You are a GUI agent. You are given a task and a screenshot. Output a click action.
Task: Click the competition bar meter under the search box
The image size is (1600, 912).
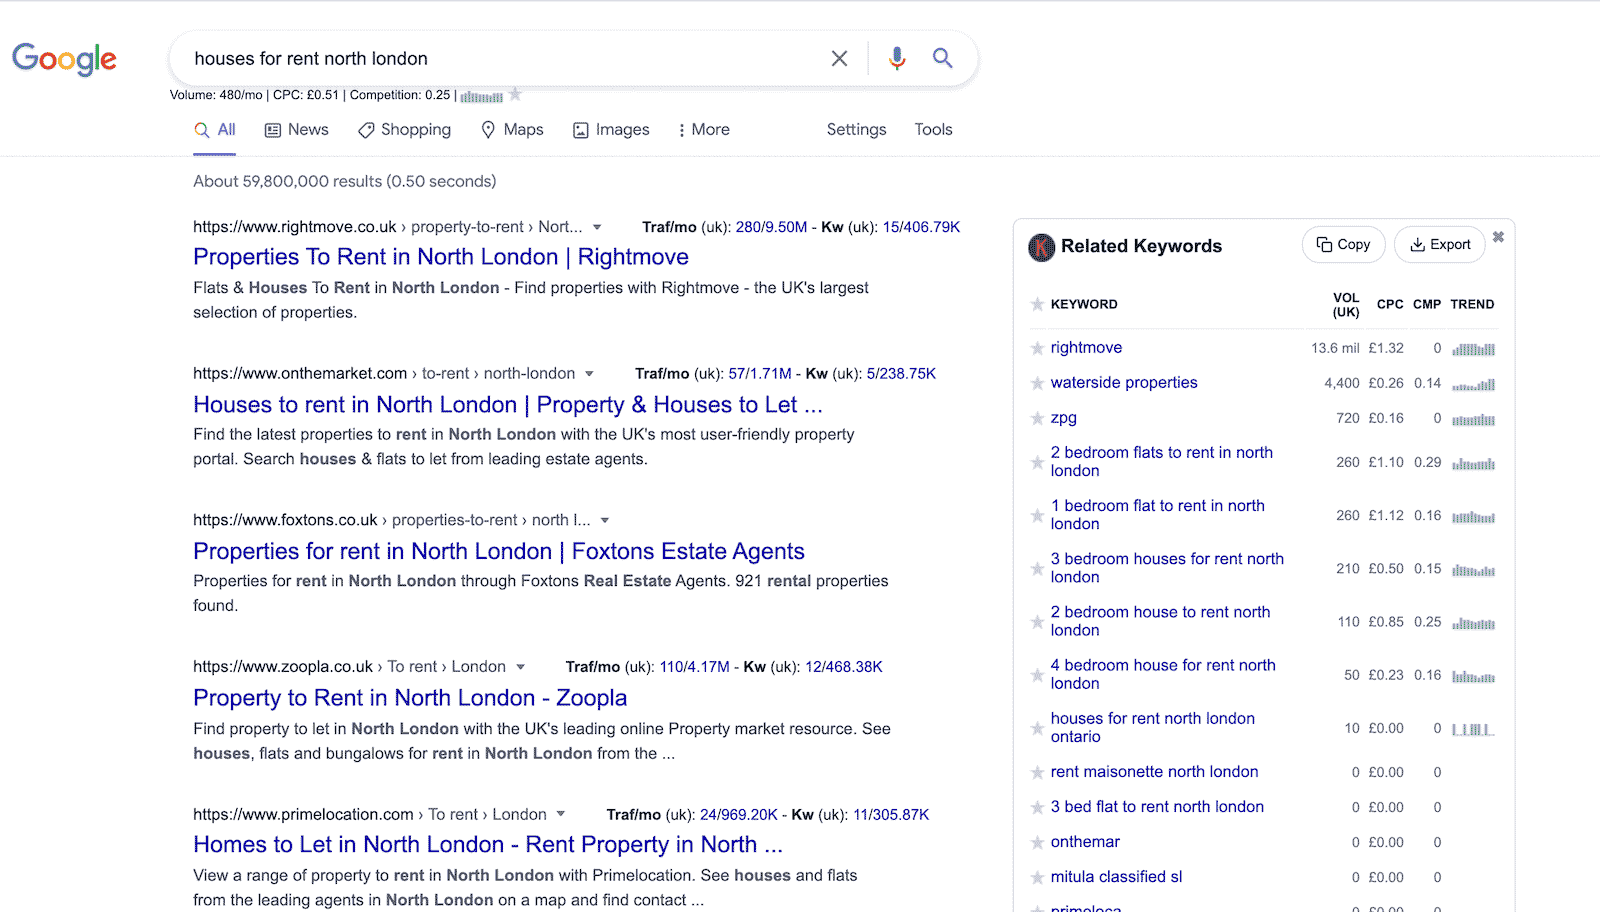(x=481, y=95)
